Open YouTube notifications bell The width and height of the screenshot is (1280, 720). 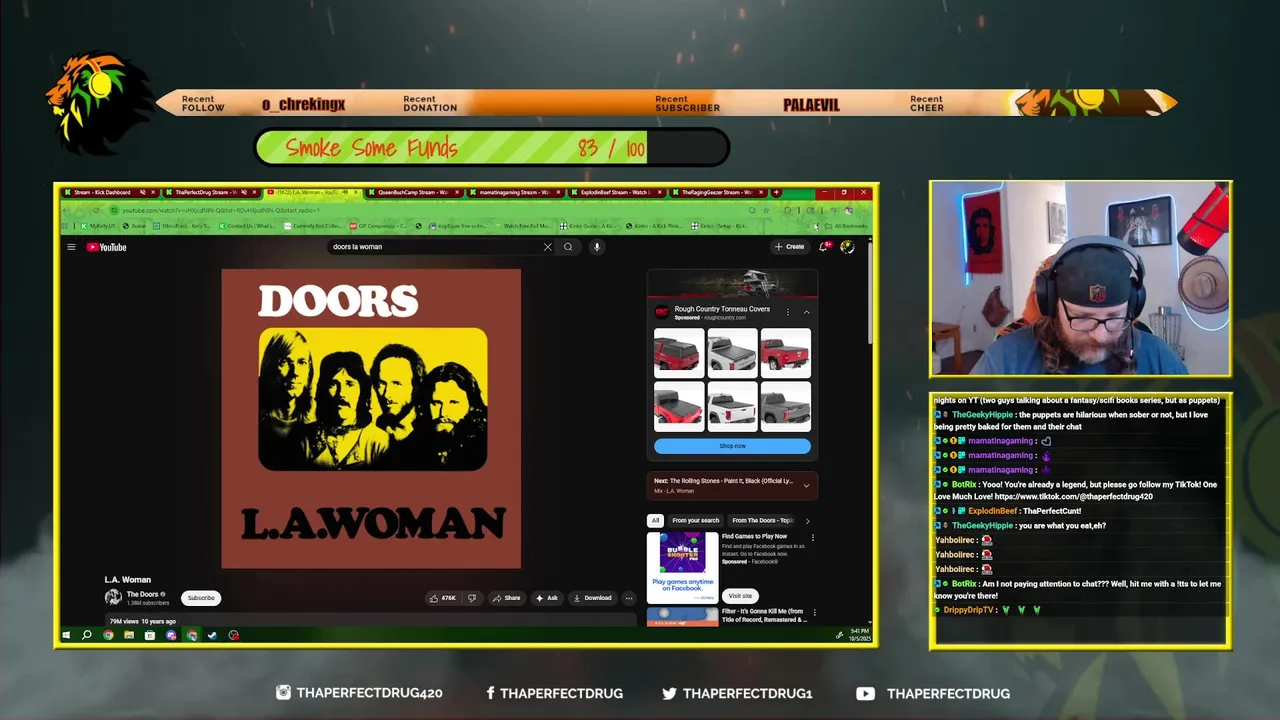point(824,246)
